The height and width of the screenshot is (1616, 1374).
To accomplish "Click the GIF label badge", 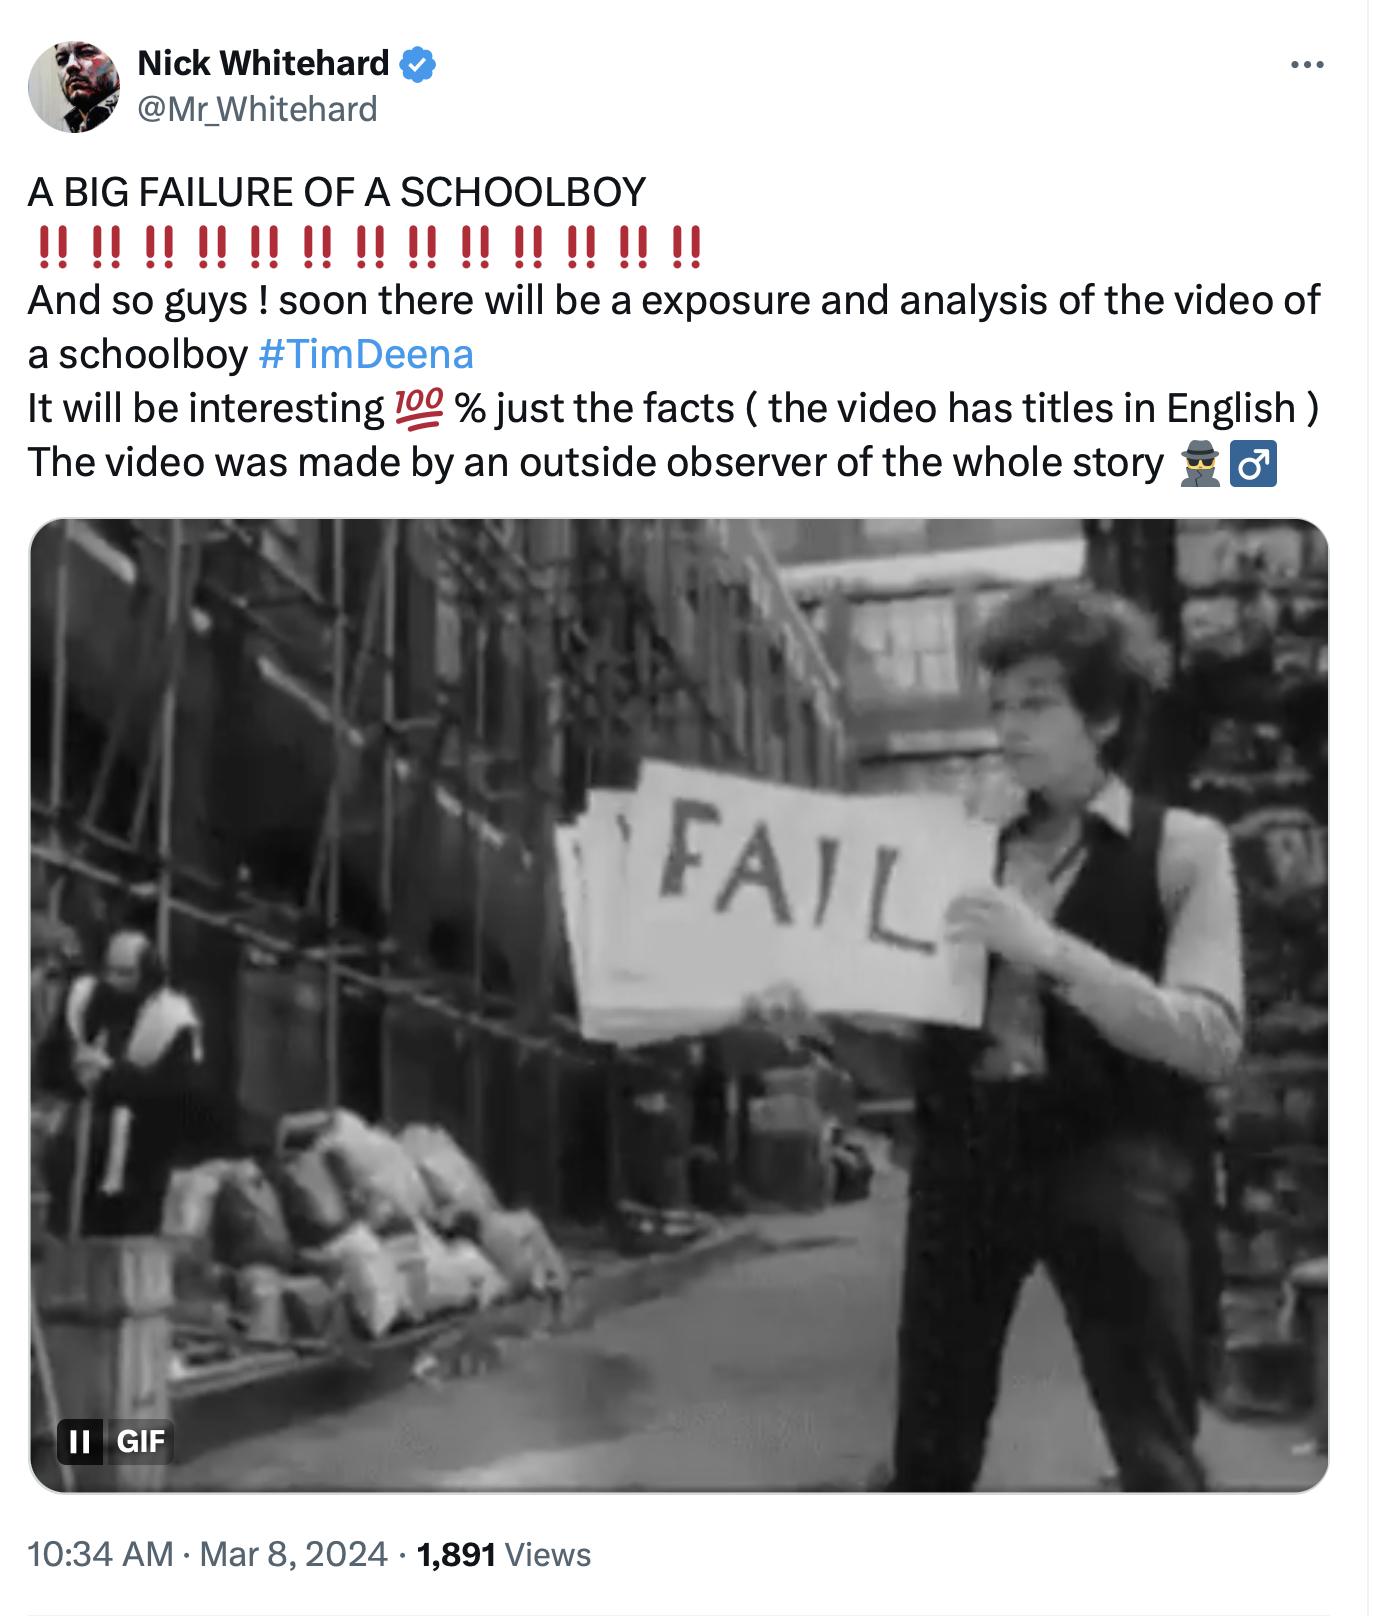I will click(139, 1441).
